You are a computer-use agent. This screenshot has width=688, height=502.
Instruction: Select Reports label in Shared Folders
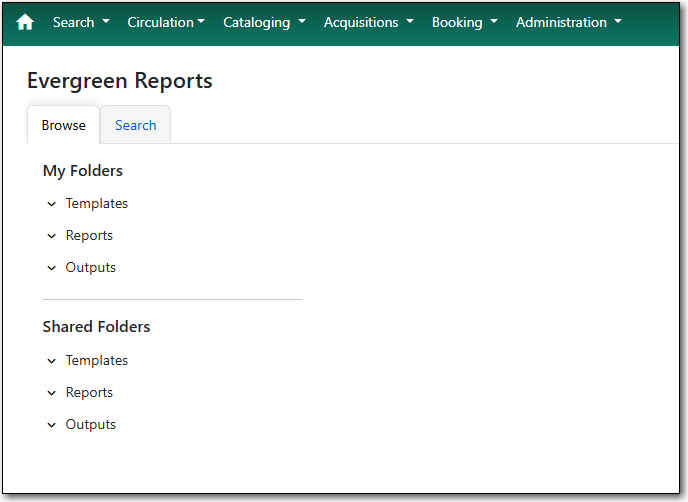click(89, 393)
